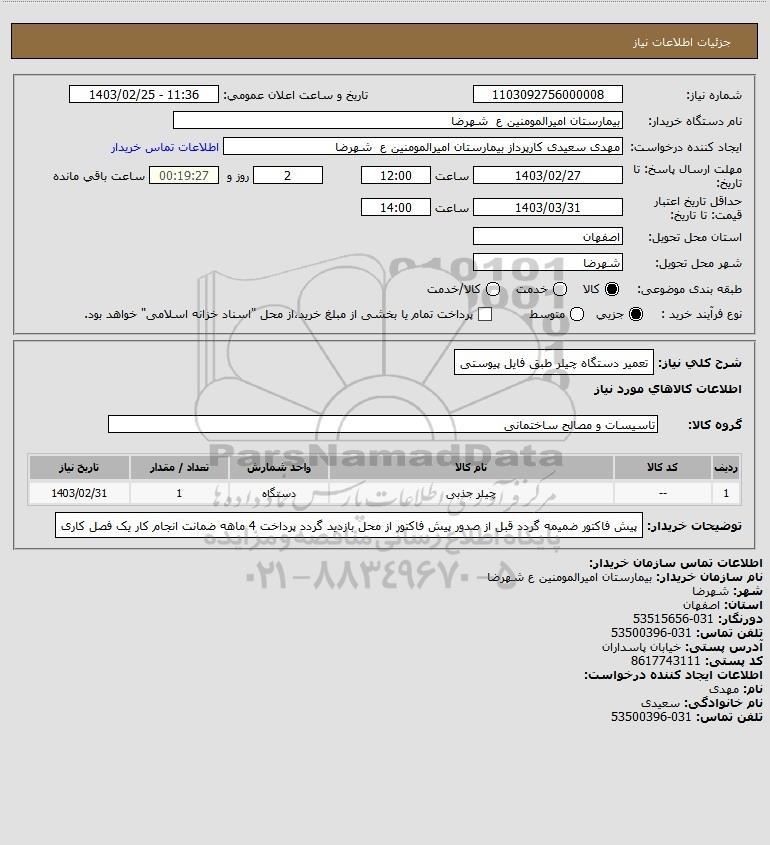Click the delivery city field شهرضا

(547, 262)
